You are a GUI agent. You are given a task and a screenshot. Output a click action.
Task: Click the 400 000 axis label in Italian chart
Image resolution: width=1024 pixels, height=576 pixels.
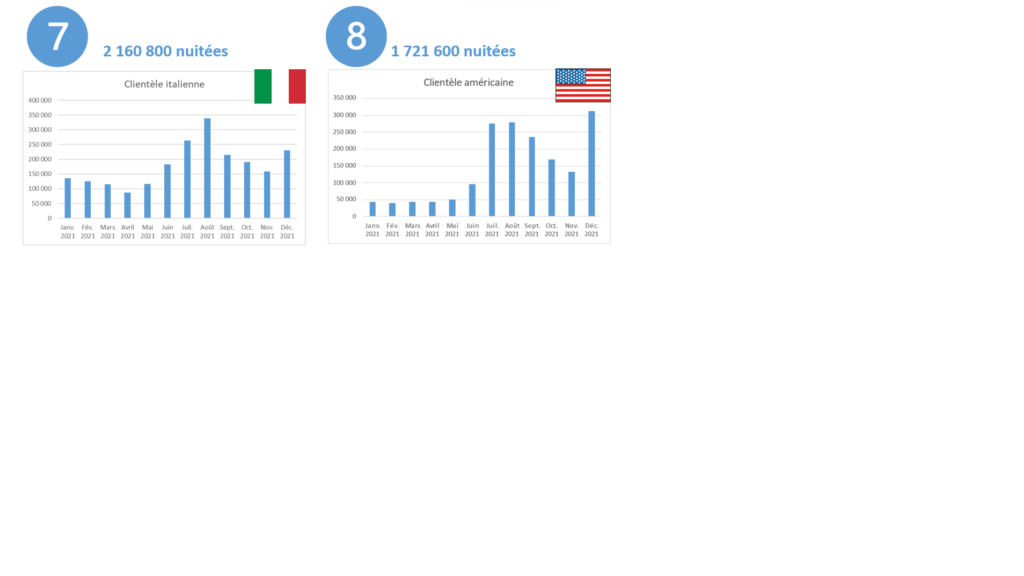click(x=40, y=101)
